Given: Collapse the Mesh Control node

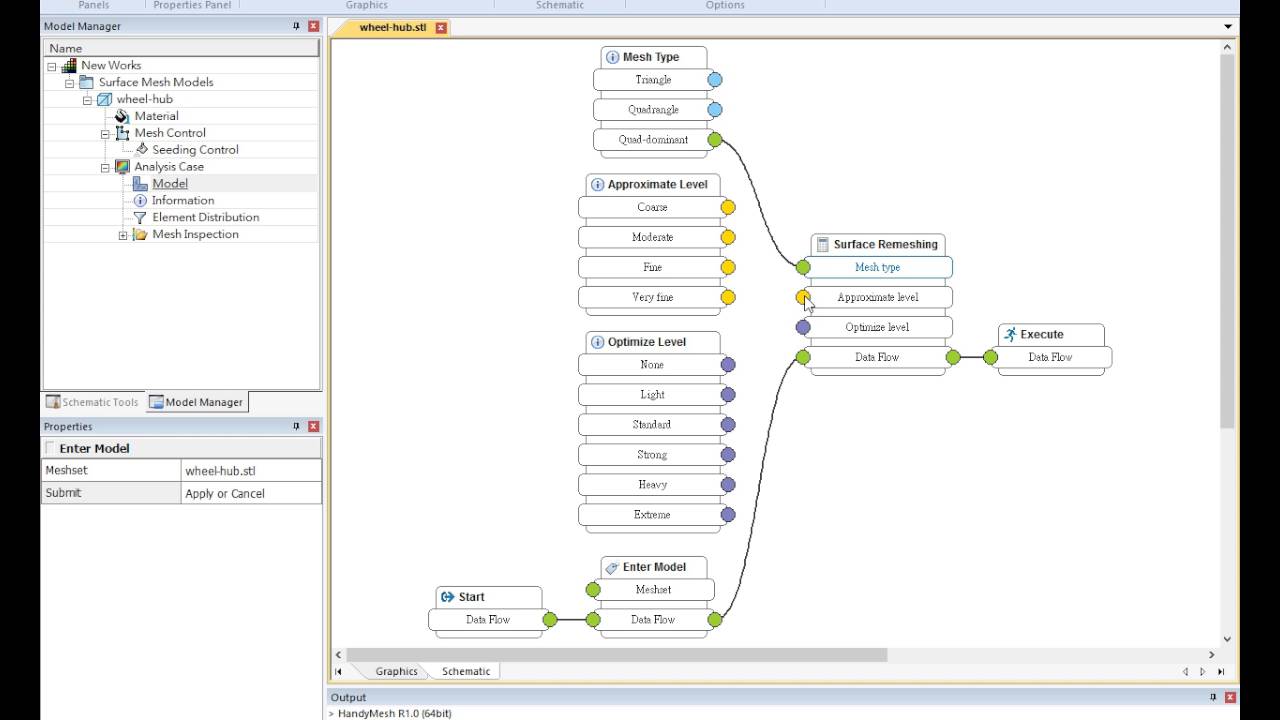Looking at the screenshot, I should (105, 133).
